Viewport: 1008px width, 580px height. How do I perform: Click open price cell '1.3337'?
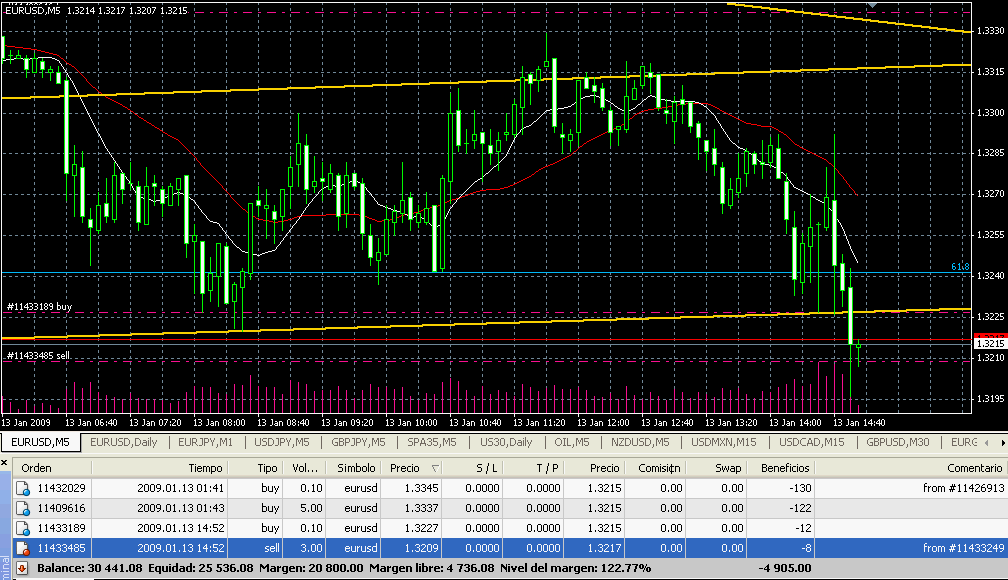(x=422, y=509)
